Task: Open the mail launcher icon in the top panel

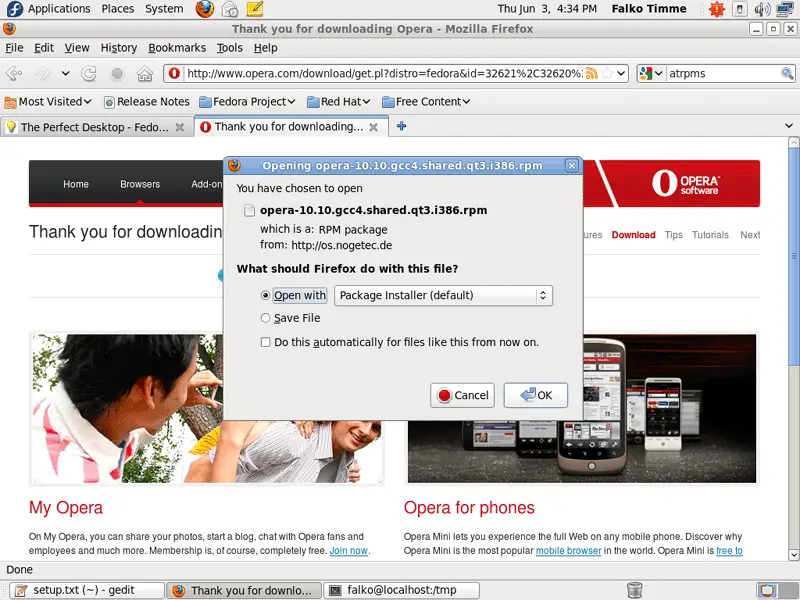Action: coord(230,9)
